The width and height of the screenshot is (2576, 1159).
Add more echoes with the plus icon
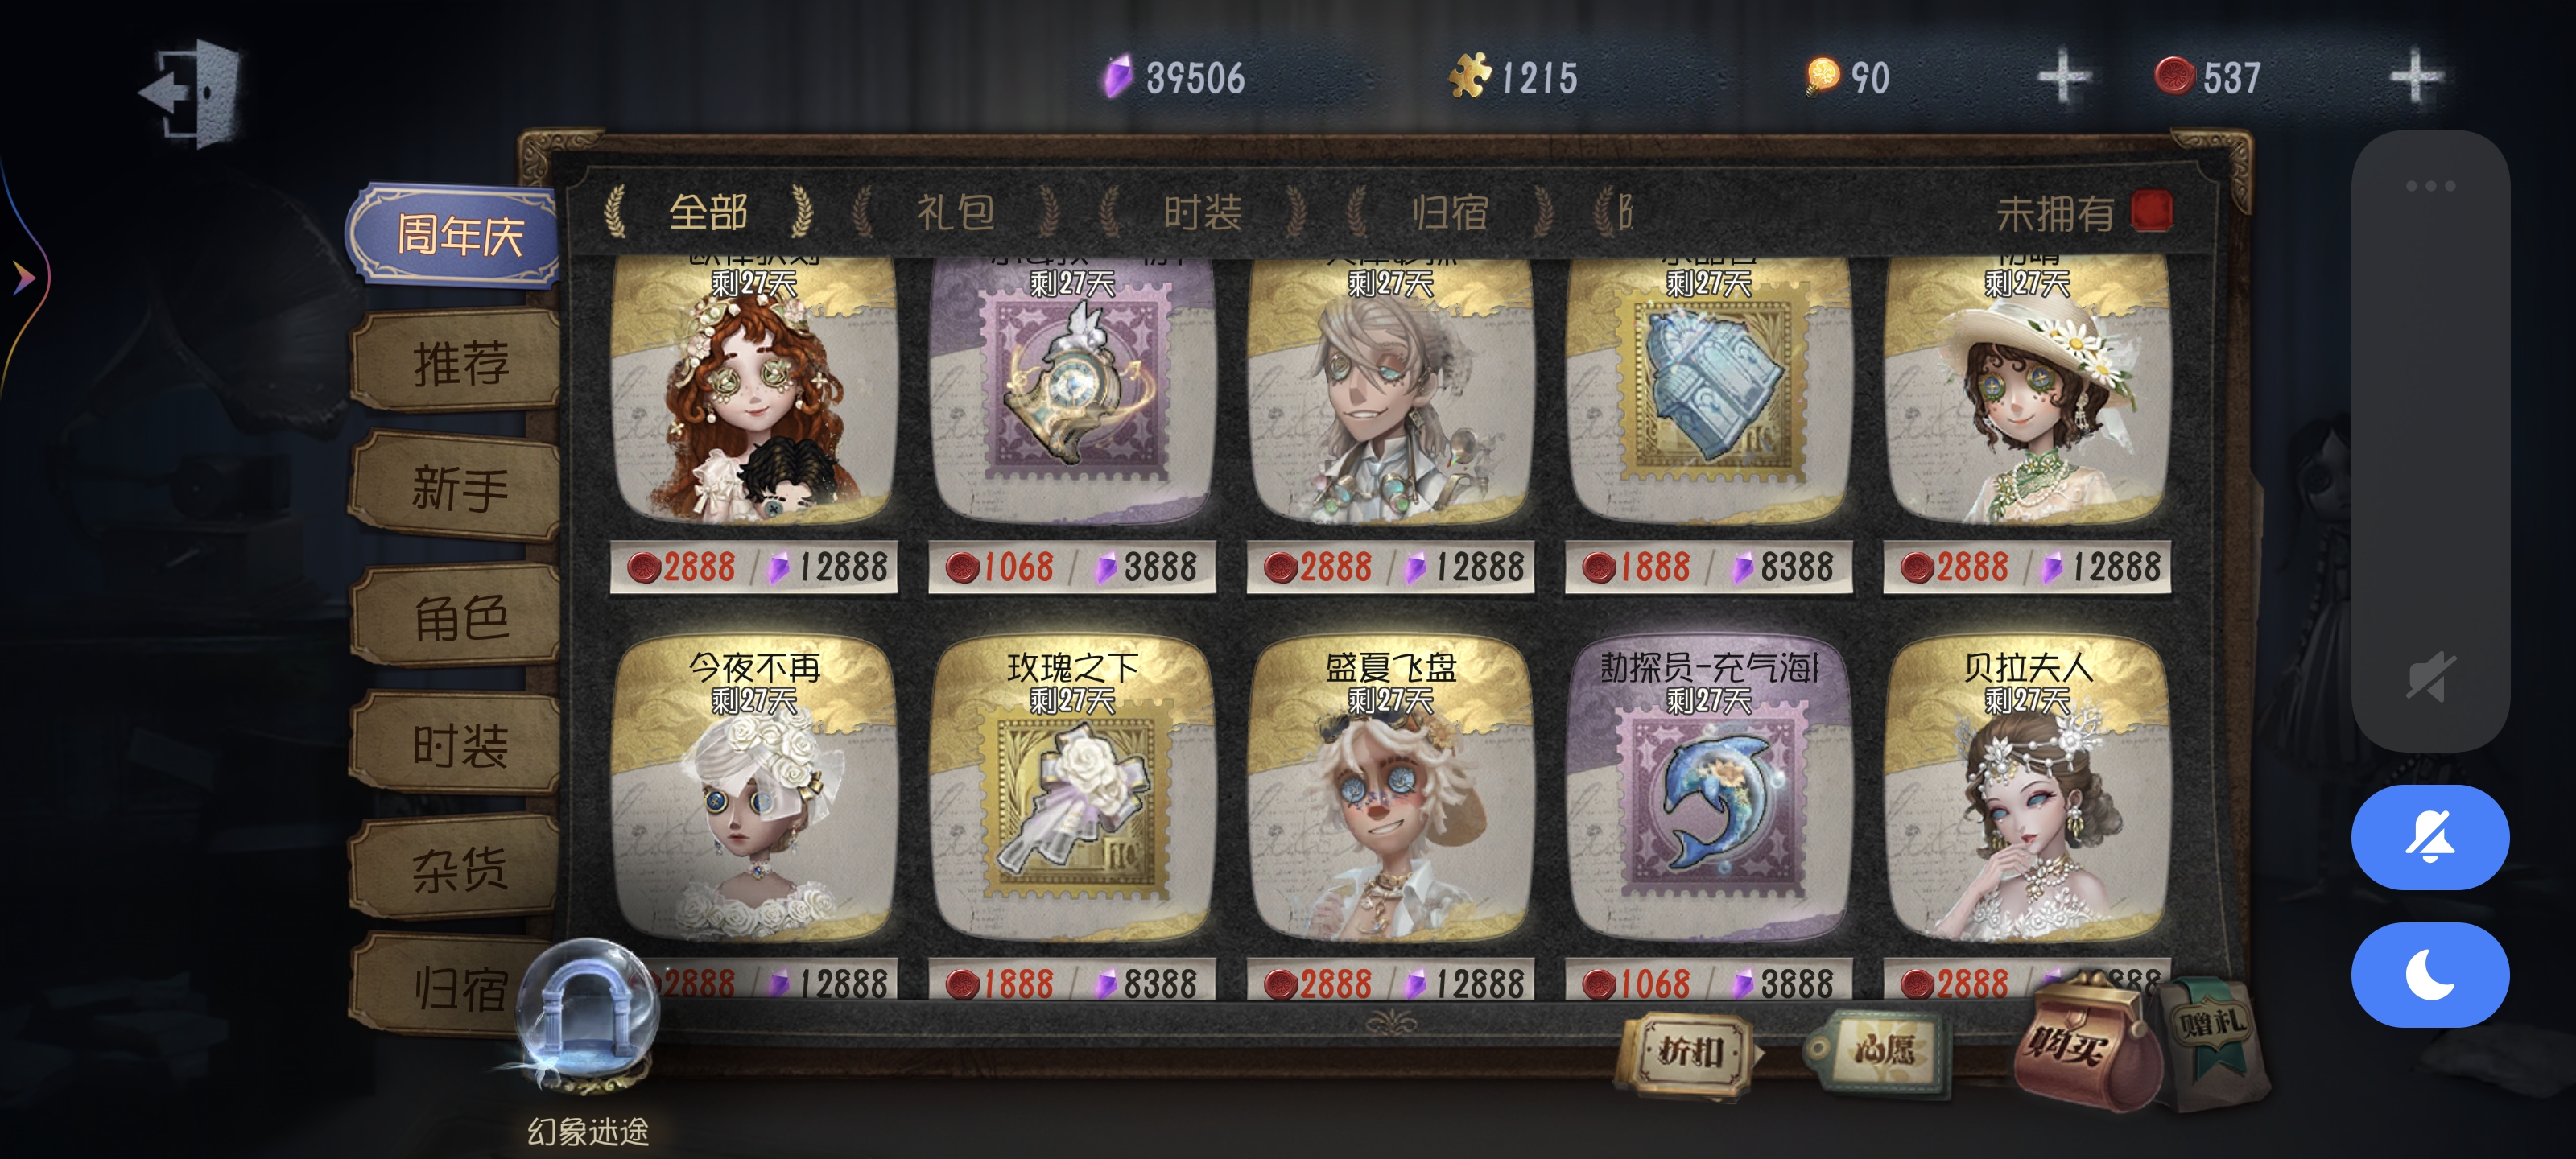pyautogui.click(x=2415, y=77)
